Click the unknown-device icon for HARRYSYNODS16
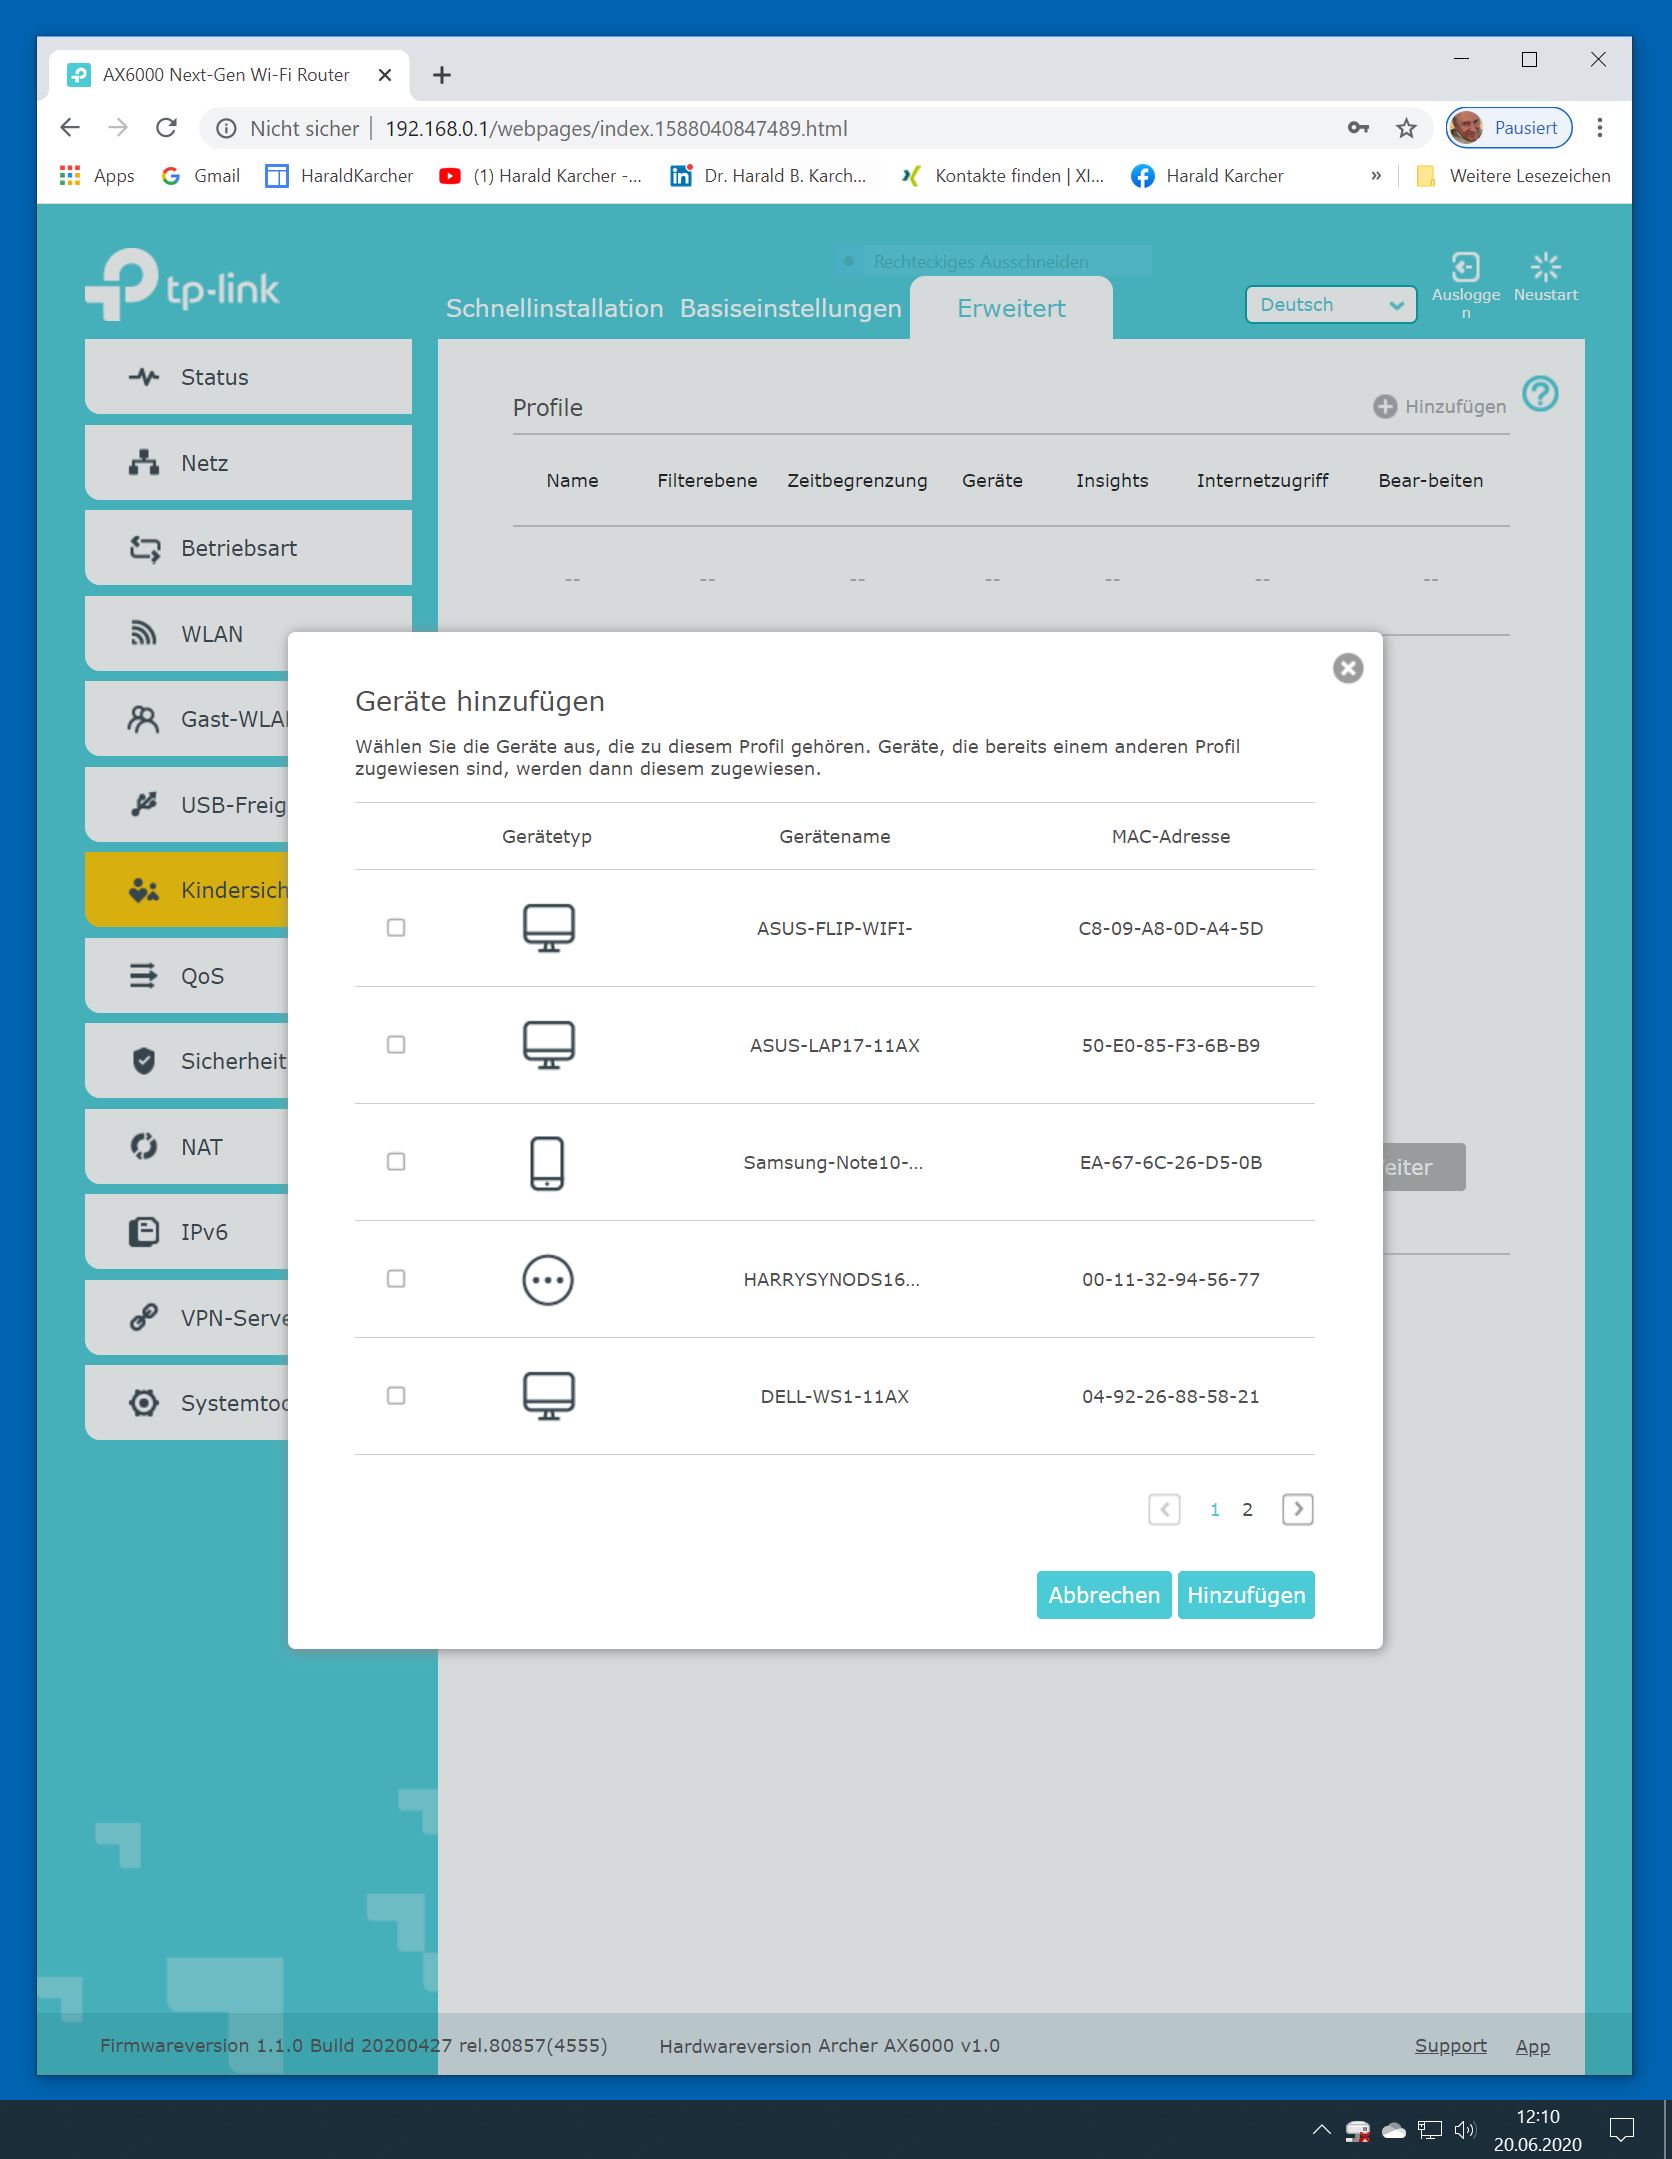 pos(548,1280)
